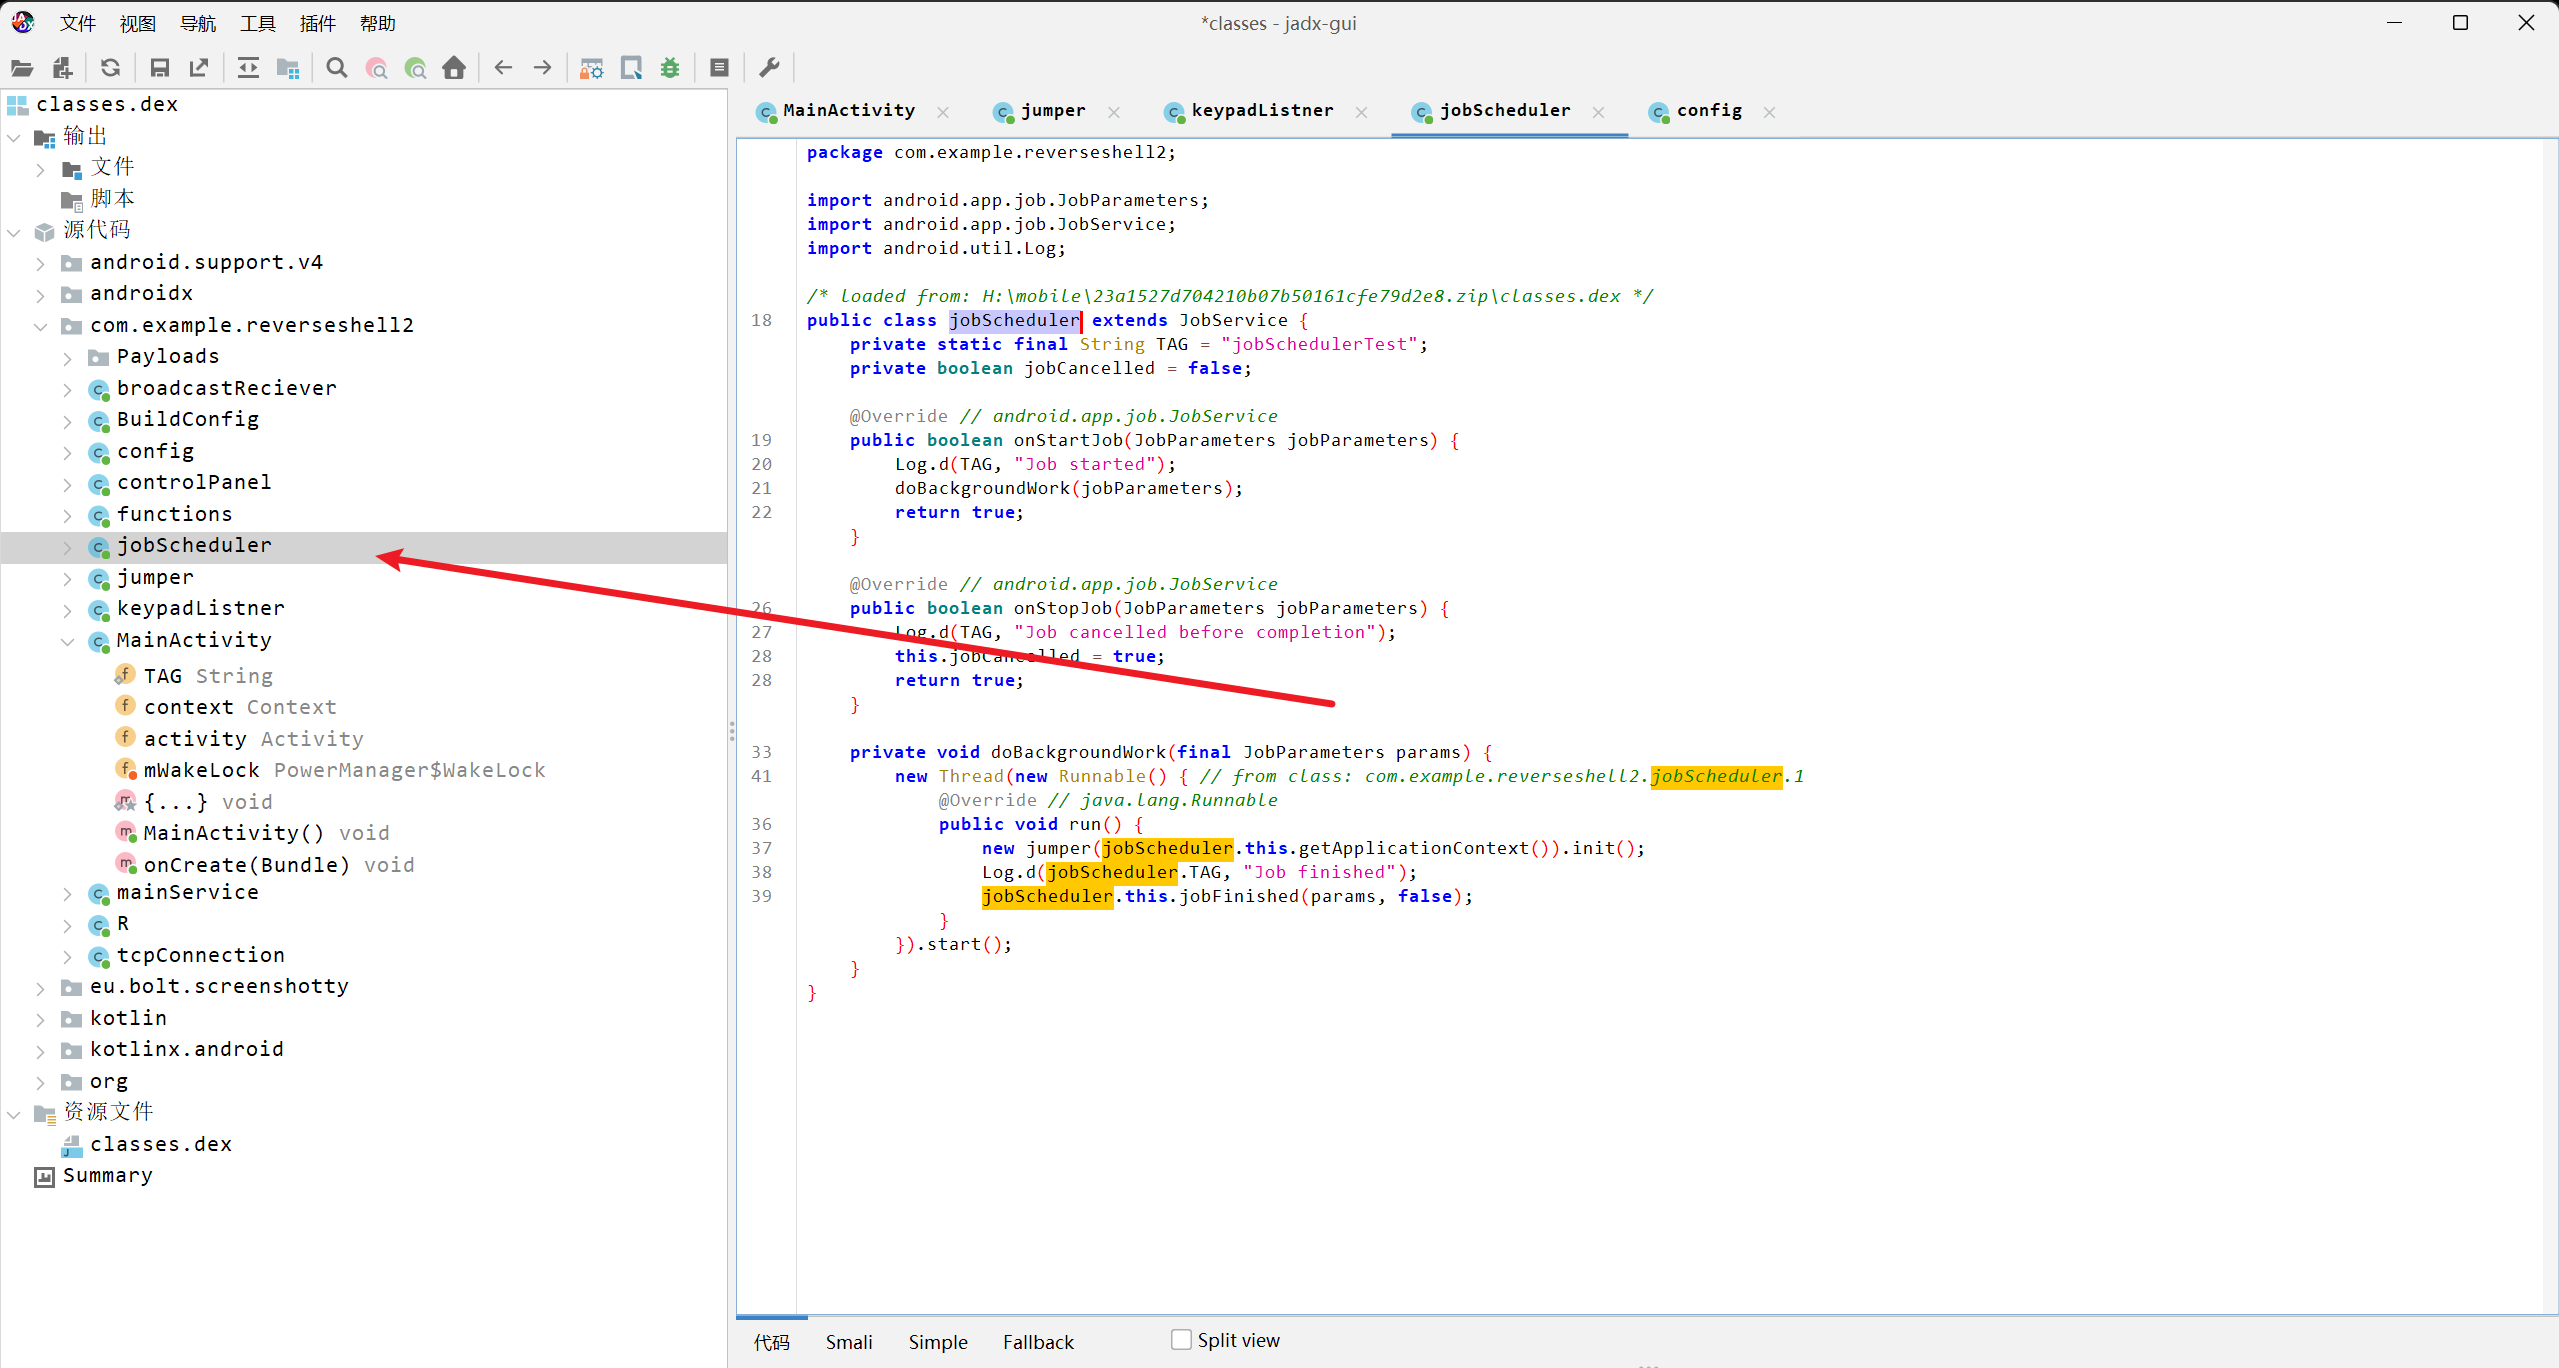Expand the eu.bolt.screenshotty package
The height and width of the screenshot is (1368, 2559).
pos(40,988)
